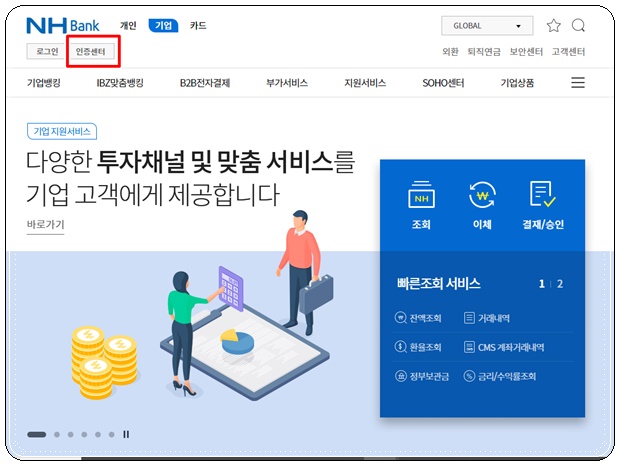Open 정부보관금 link
The image size is (620, 466).
pyautogui.click(x=422, y=376)
